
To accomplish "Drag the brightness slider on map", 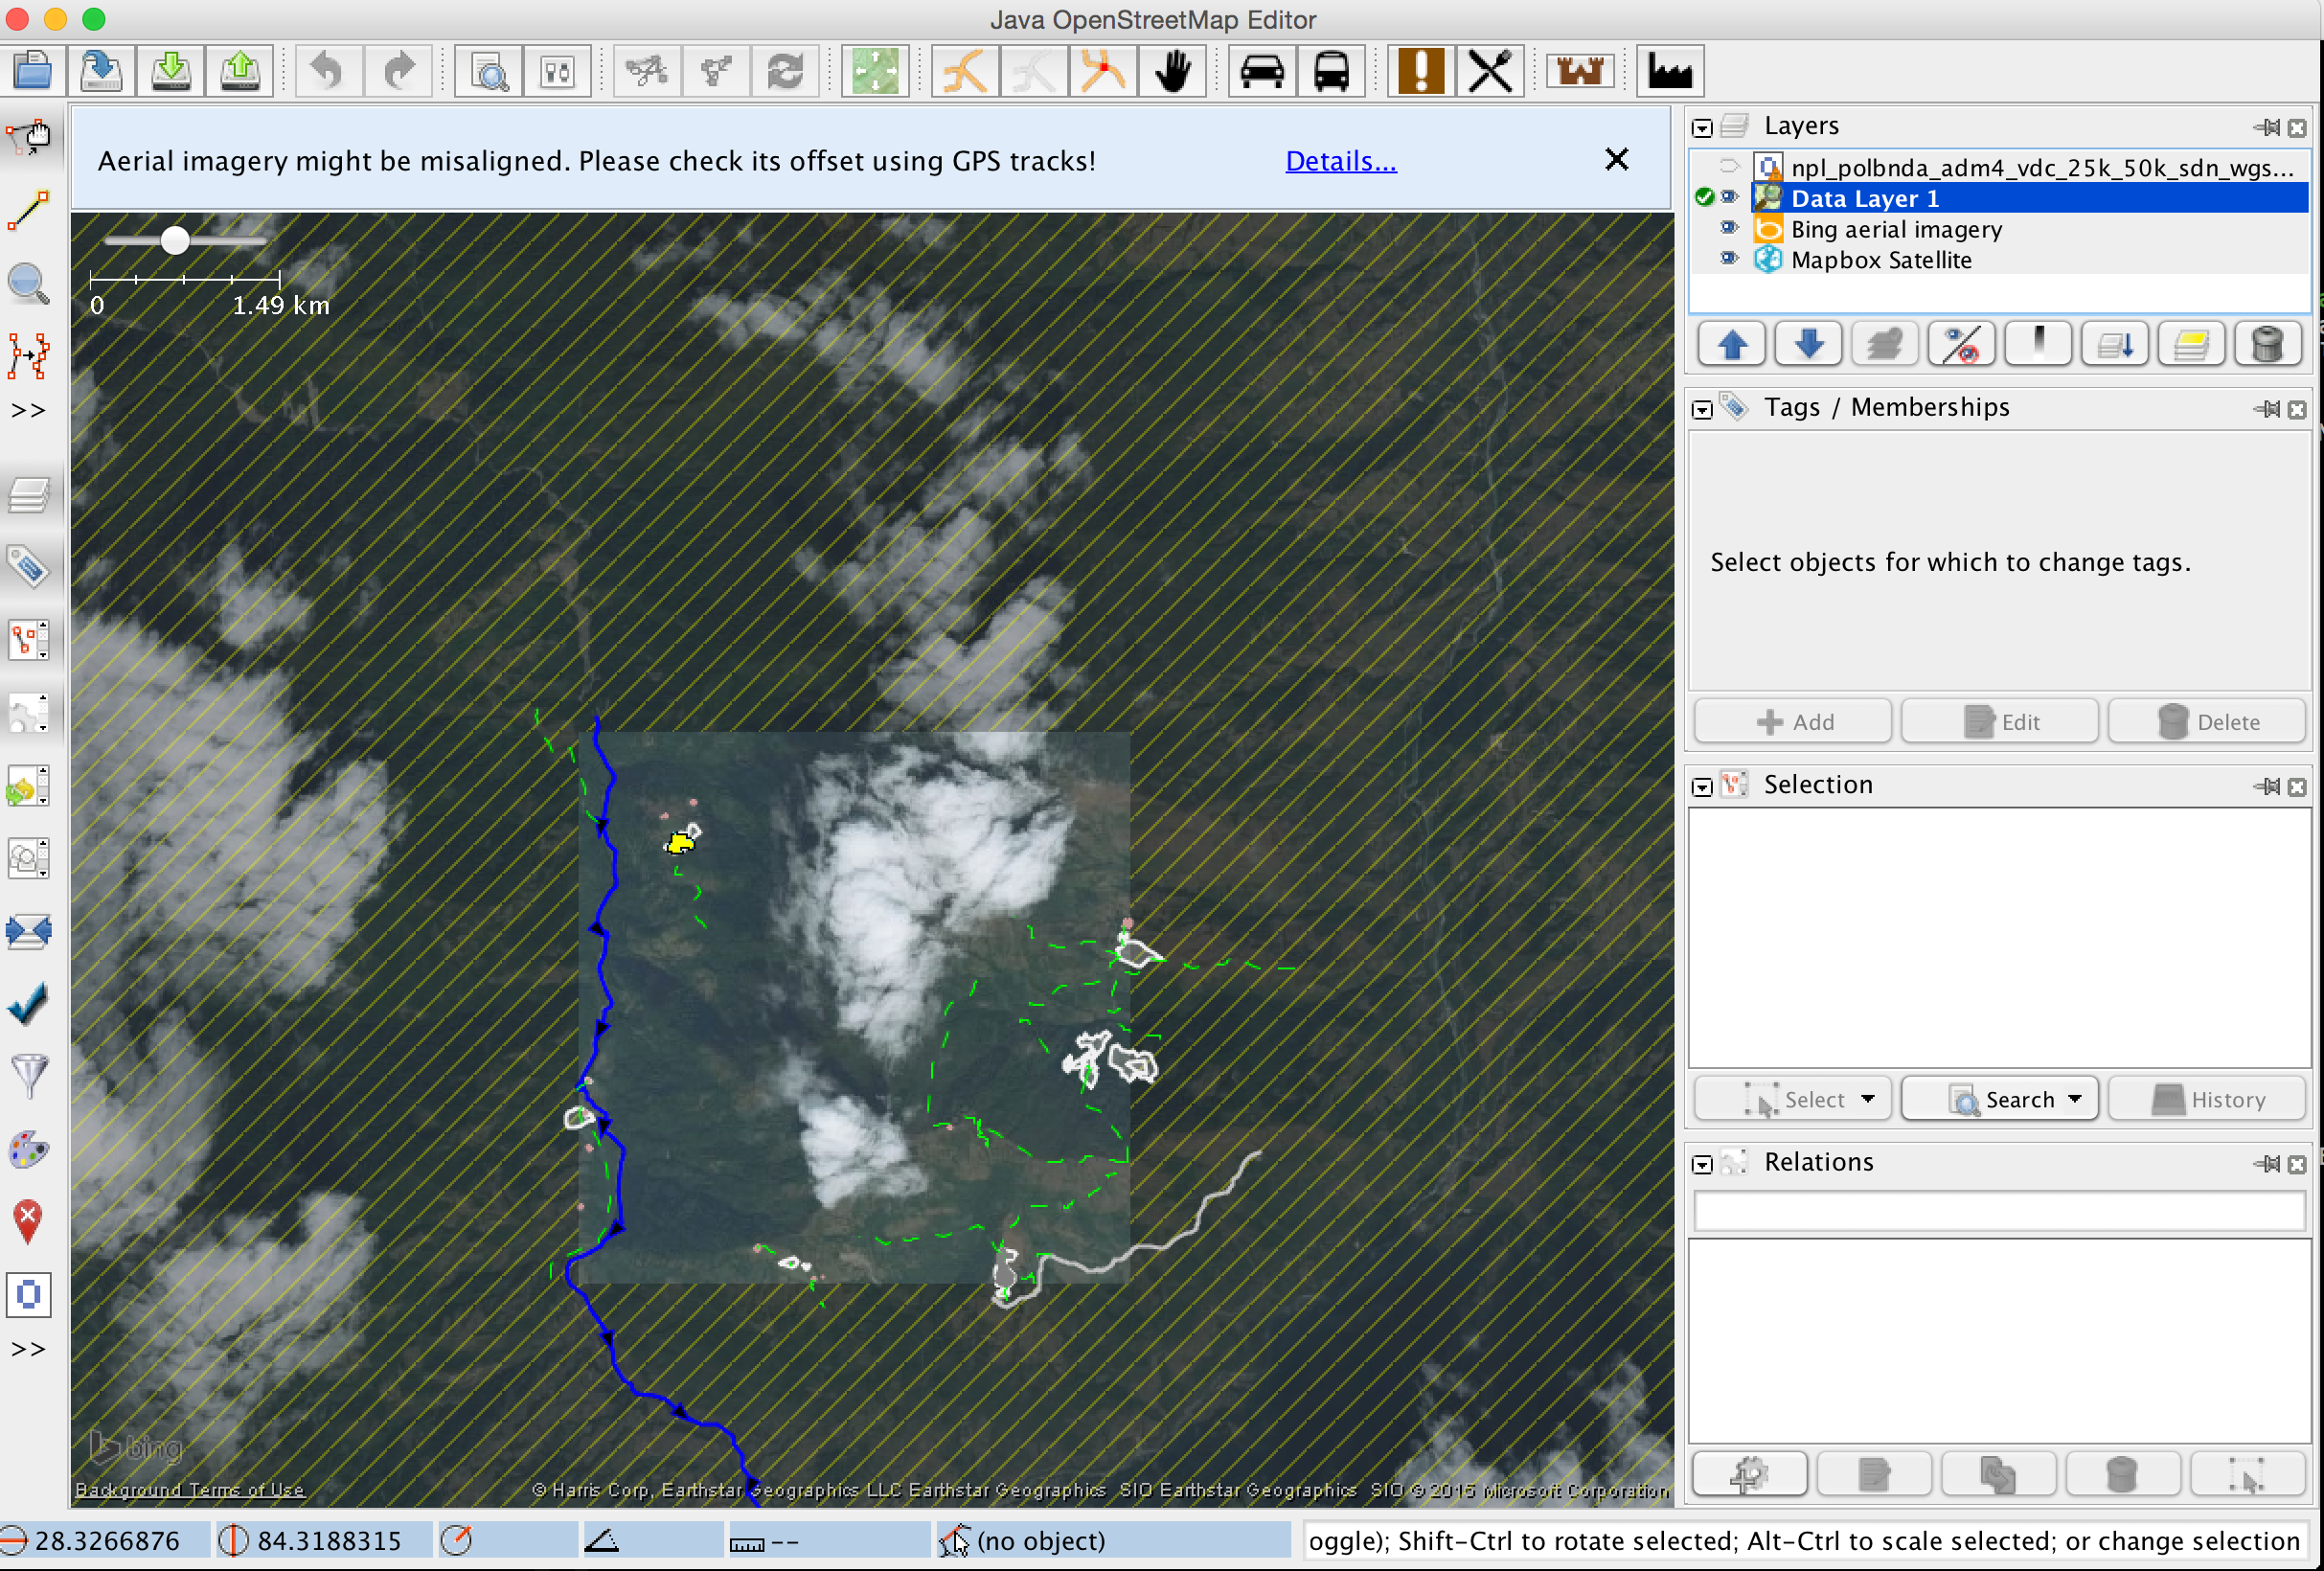I will (177, 242).
